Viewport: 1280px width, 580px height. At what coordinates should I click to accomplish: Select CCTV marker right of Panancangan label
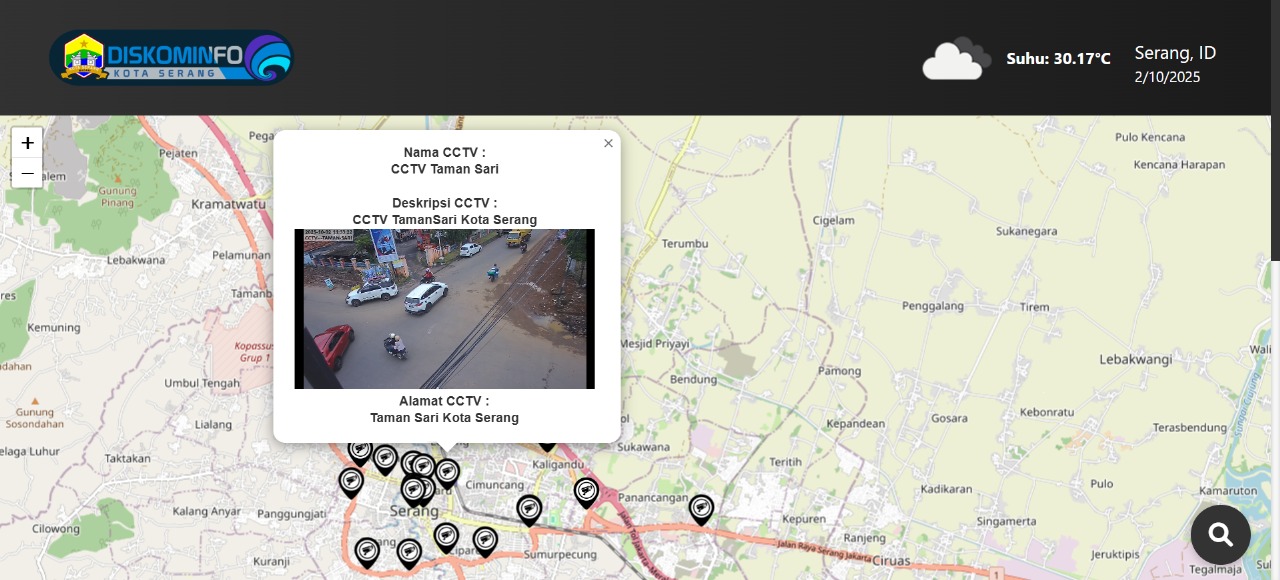pyautogui.click(x=701, y=509)
